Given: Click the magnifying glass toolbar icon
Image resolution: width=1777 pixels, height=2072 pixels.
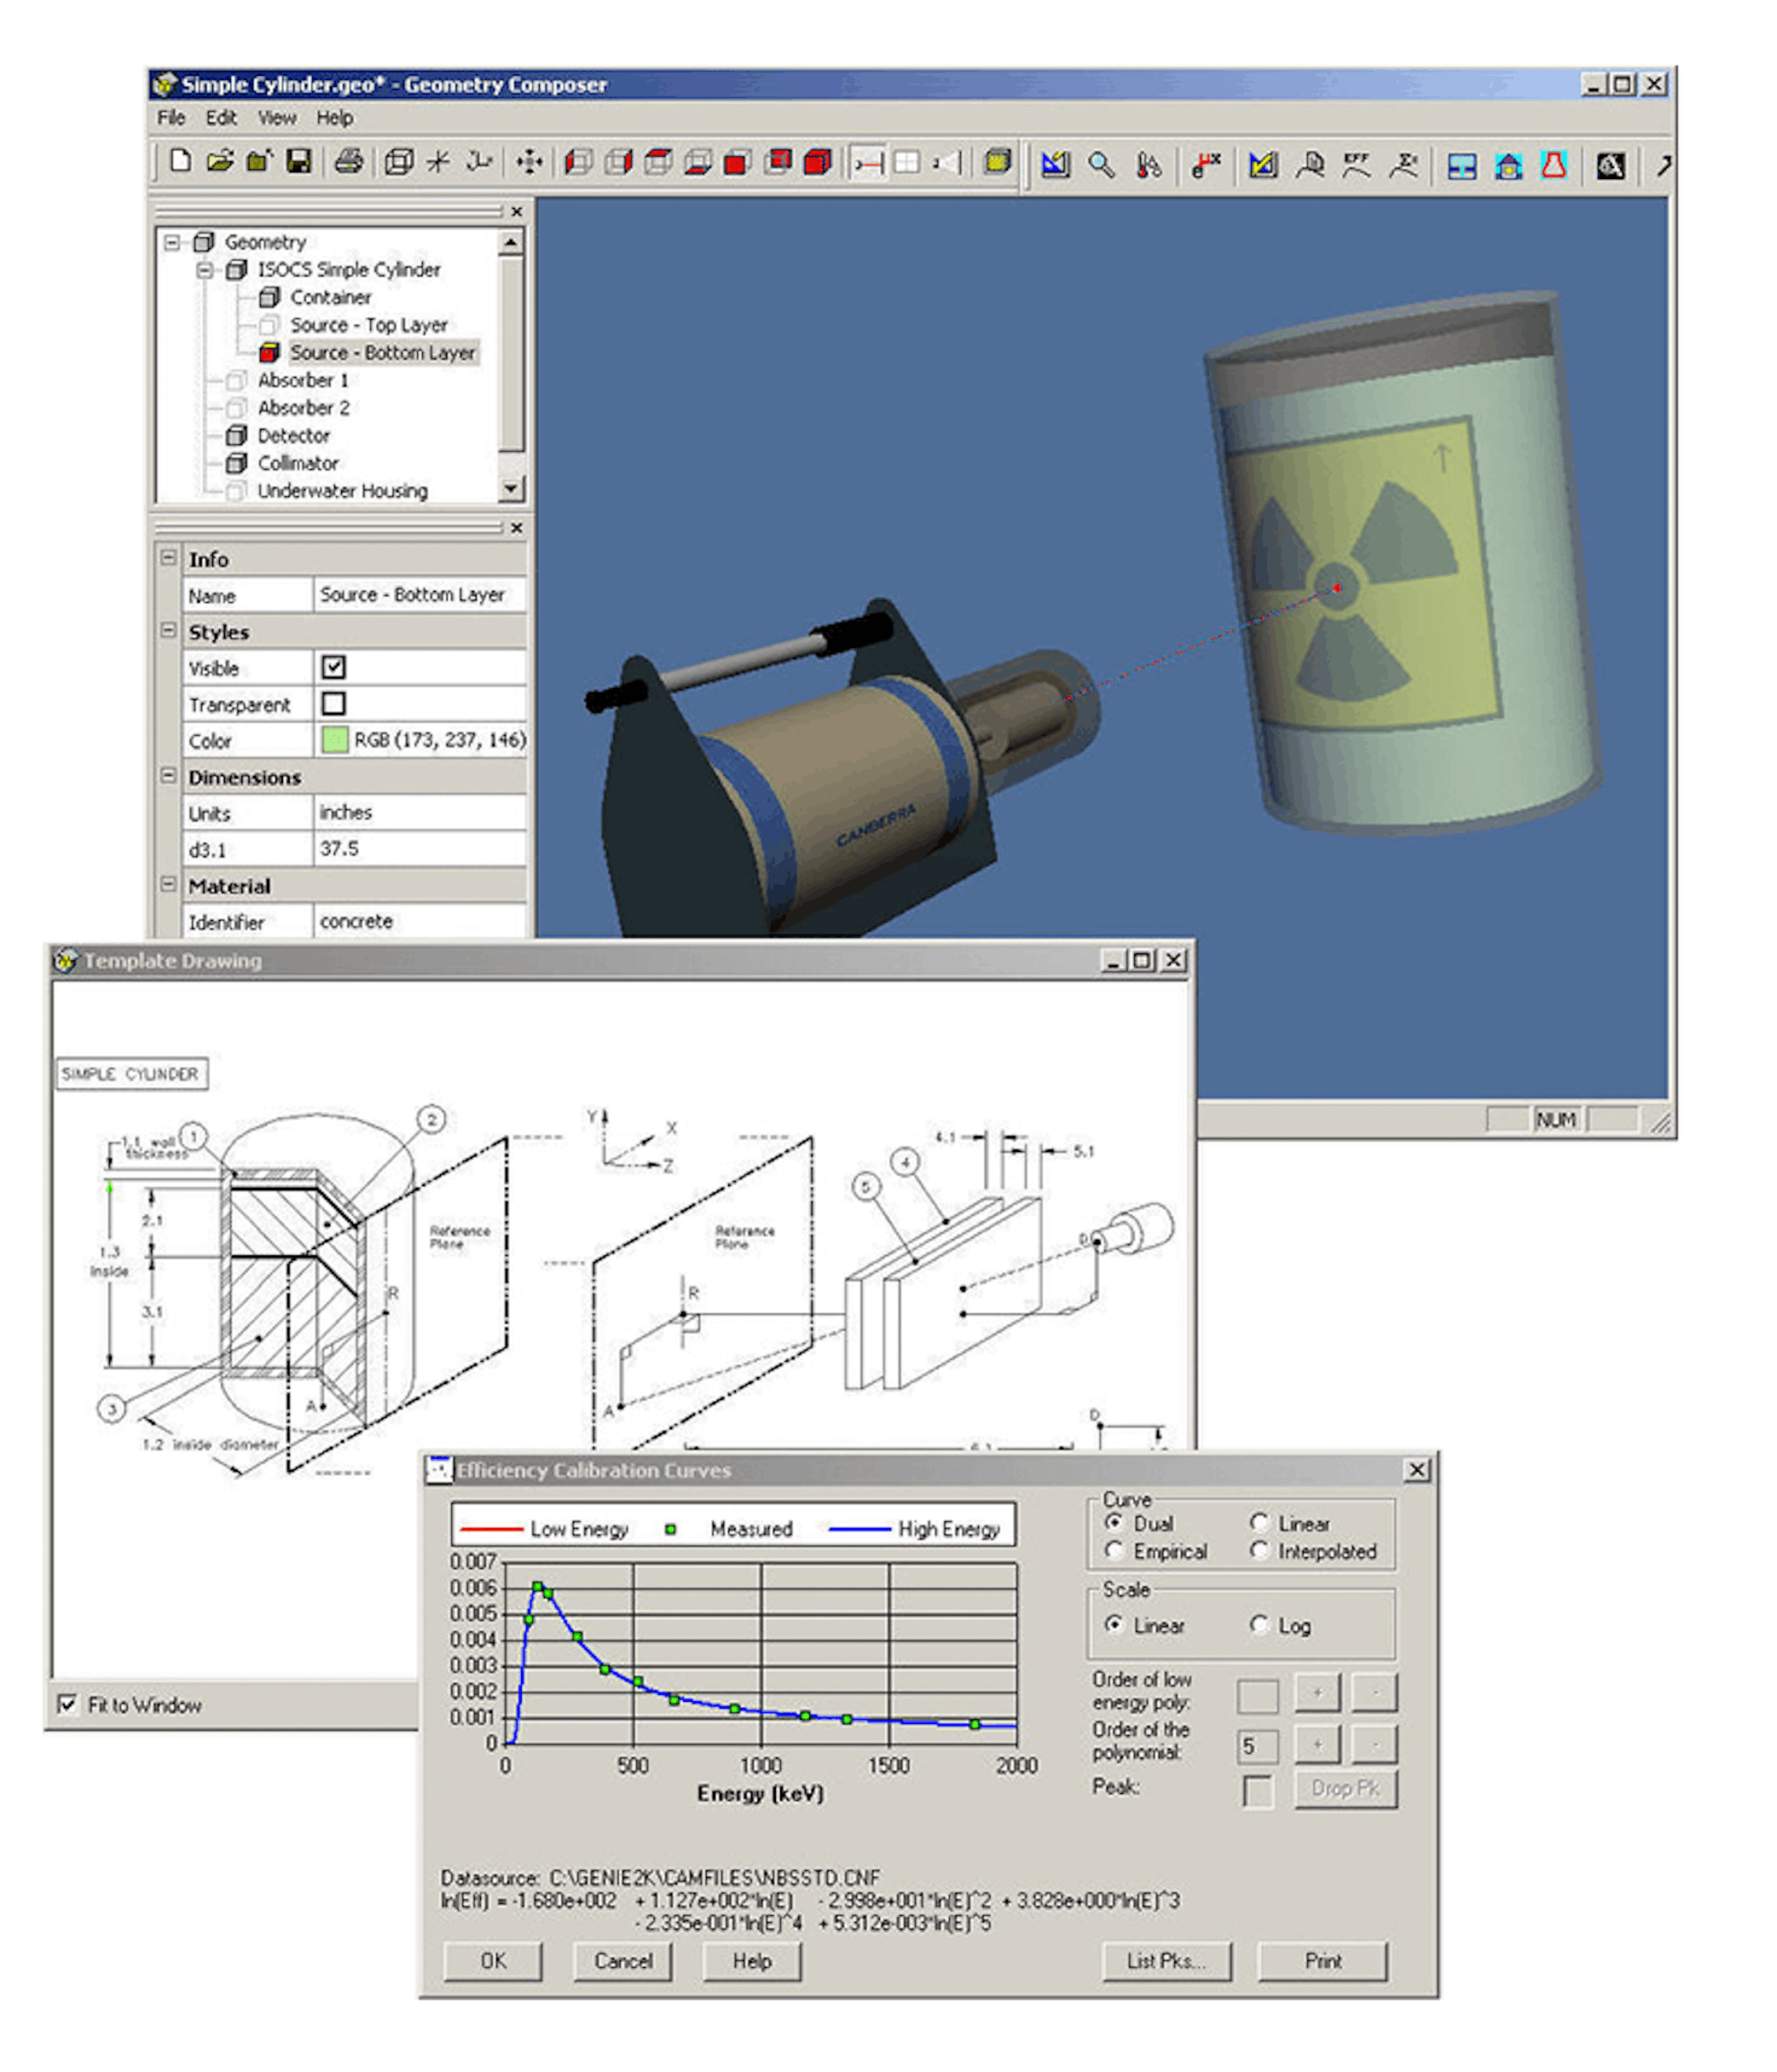Looking at the screenshot, I should coord(1101,165).
